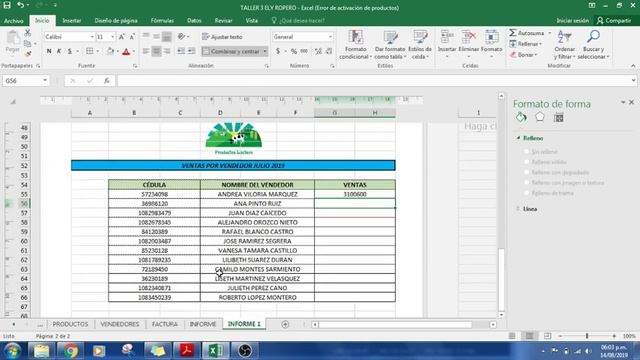The height and width of the screenshot is (360, 640).
Task: Open Estilos de celda icon
Action: [x=420, y=37]
